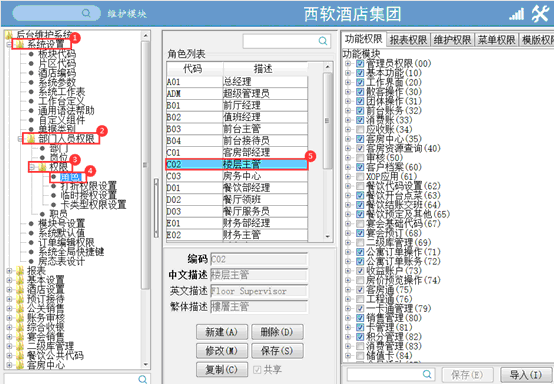Check the 审核(50) checkbox

point(360,158)
